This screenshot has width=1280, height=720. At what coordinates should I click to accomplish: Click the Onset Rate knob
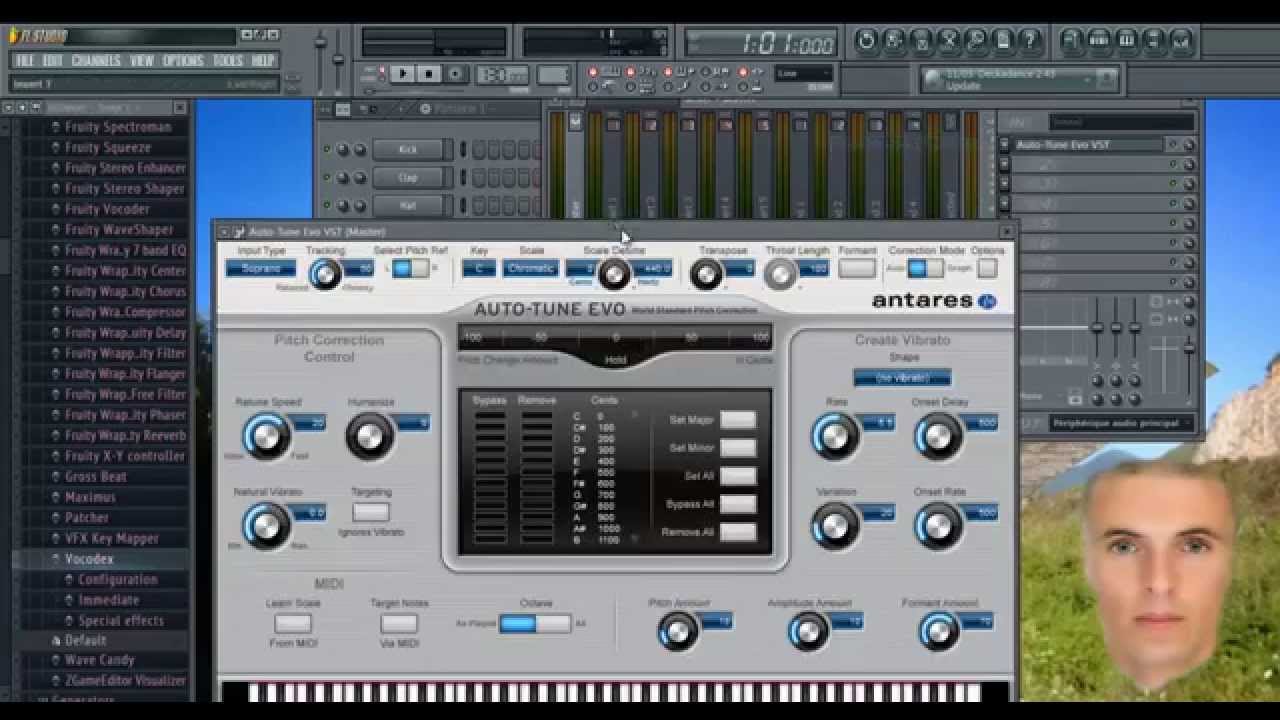[938, 525]
